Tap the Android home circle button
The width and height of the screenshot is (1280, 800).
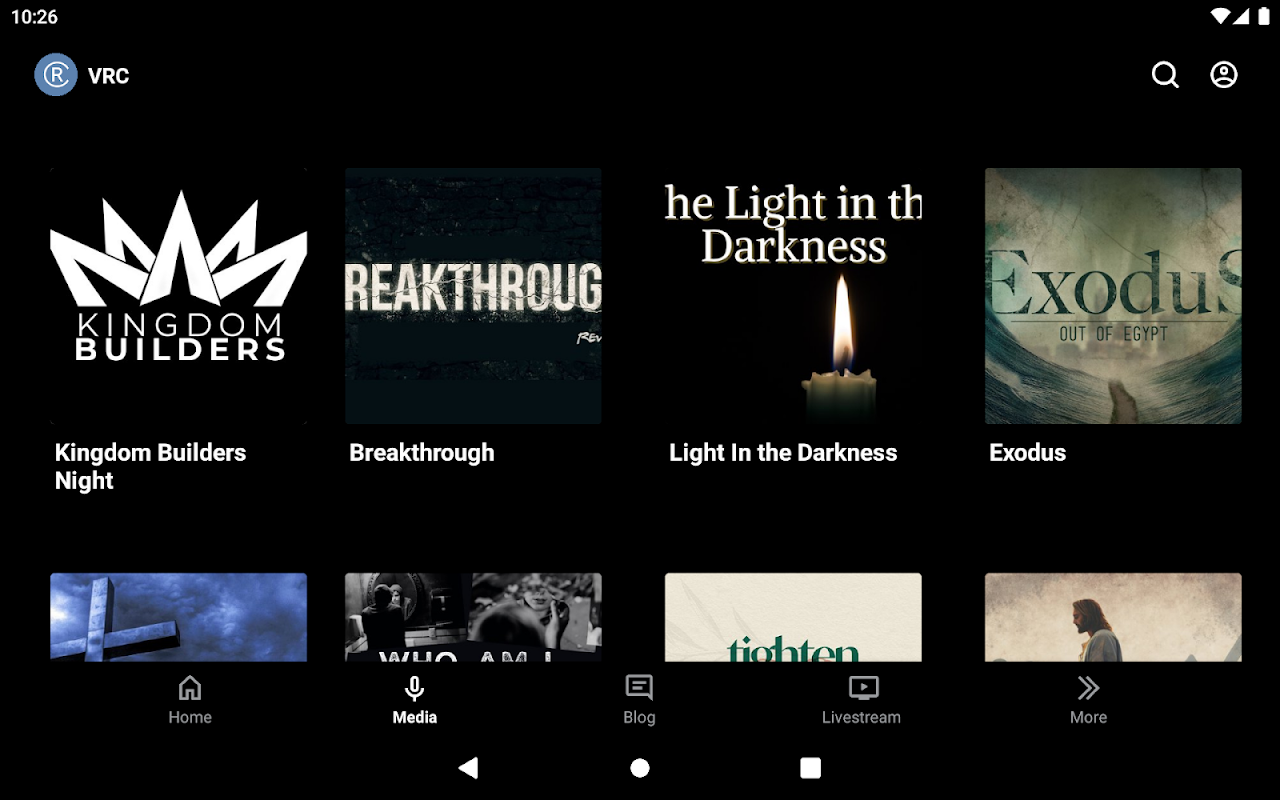640,768
